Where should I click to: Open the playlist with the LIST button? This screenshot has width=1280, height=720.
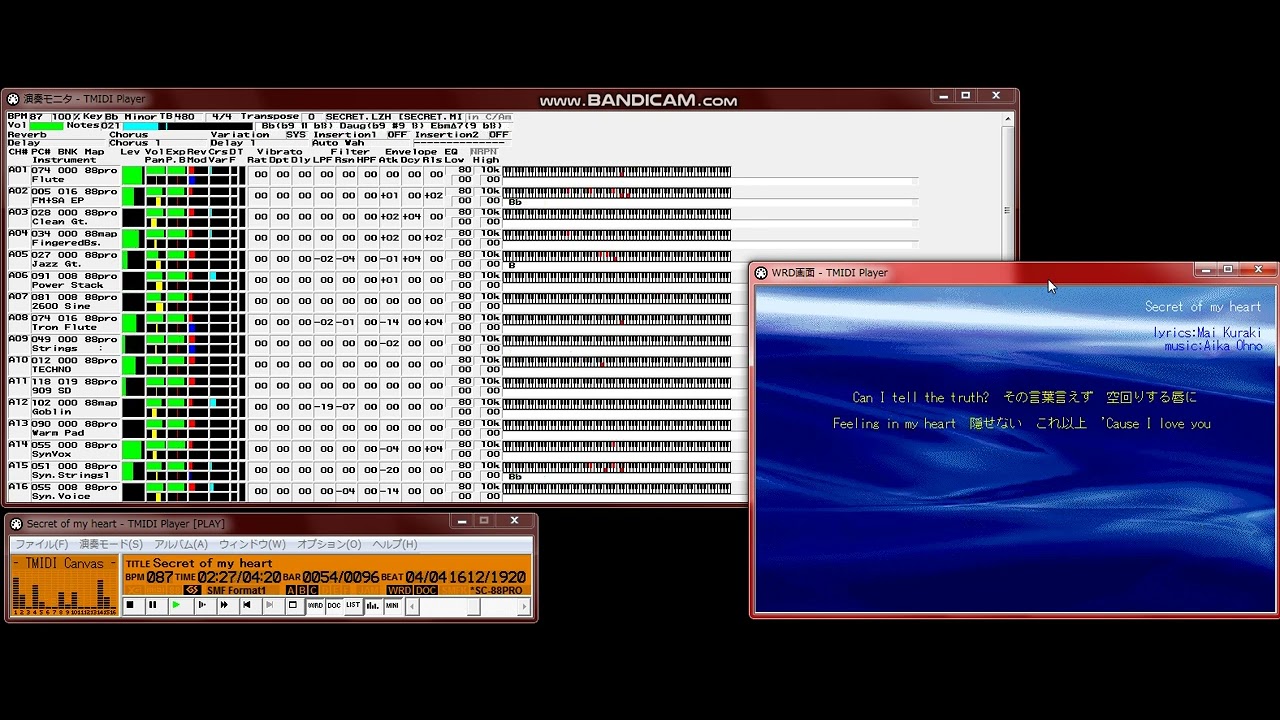tap(353, 605)
